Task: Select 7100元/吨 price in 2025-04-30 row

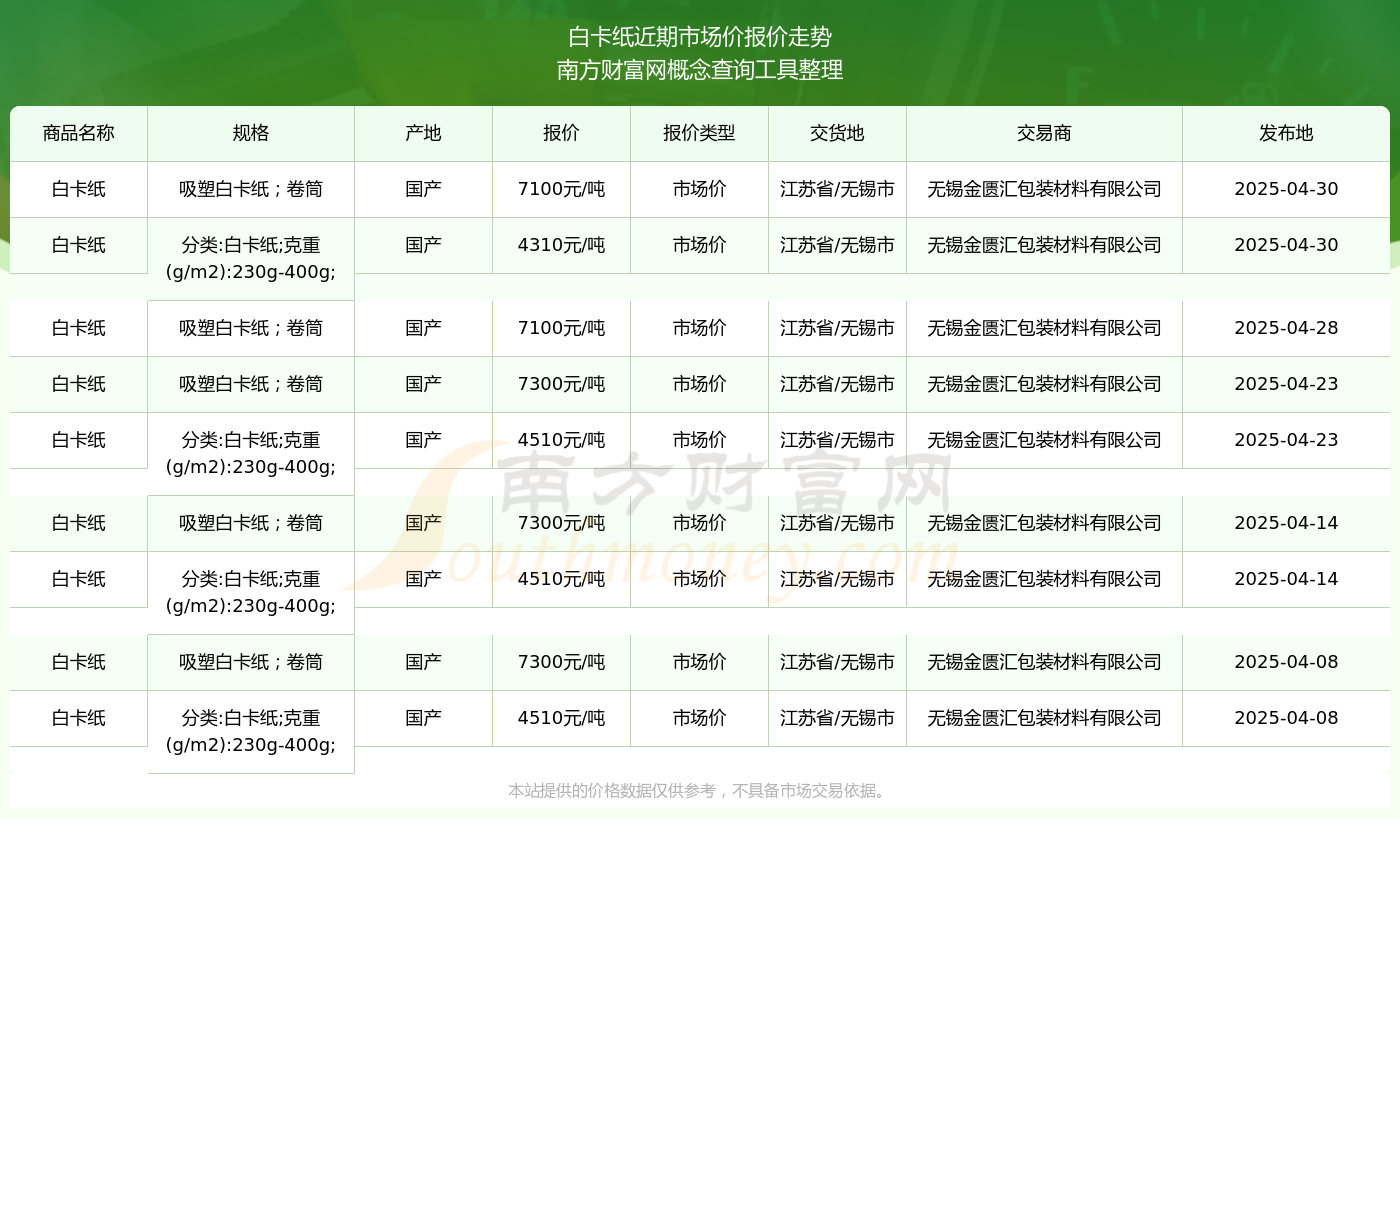Action: point(561,189)
